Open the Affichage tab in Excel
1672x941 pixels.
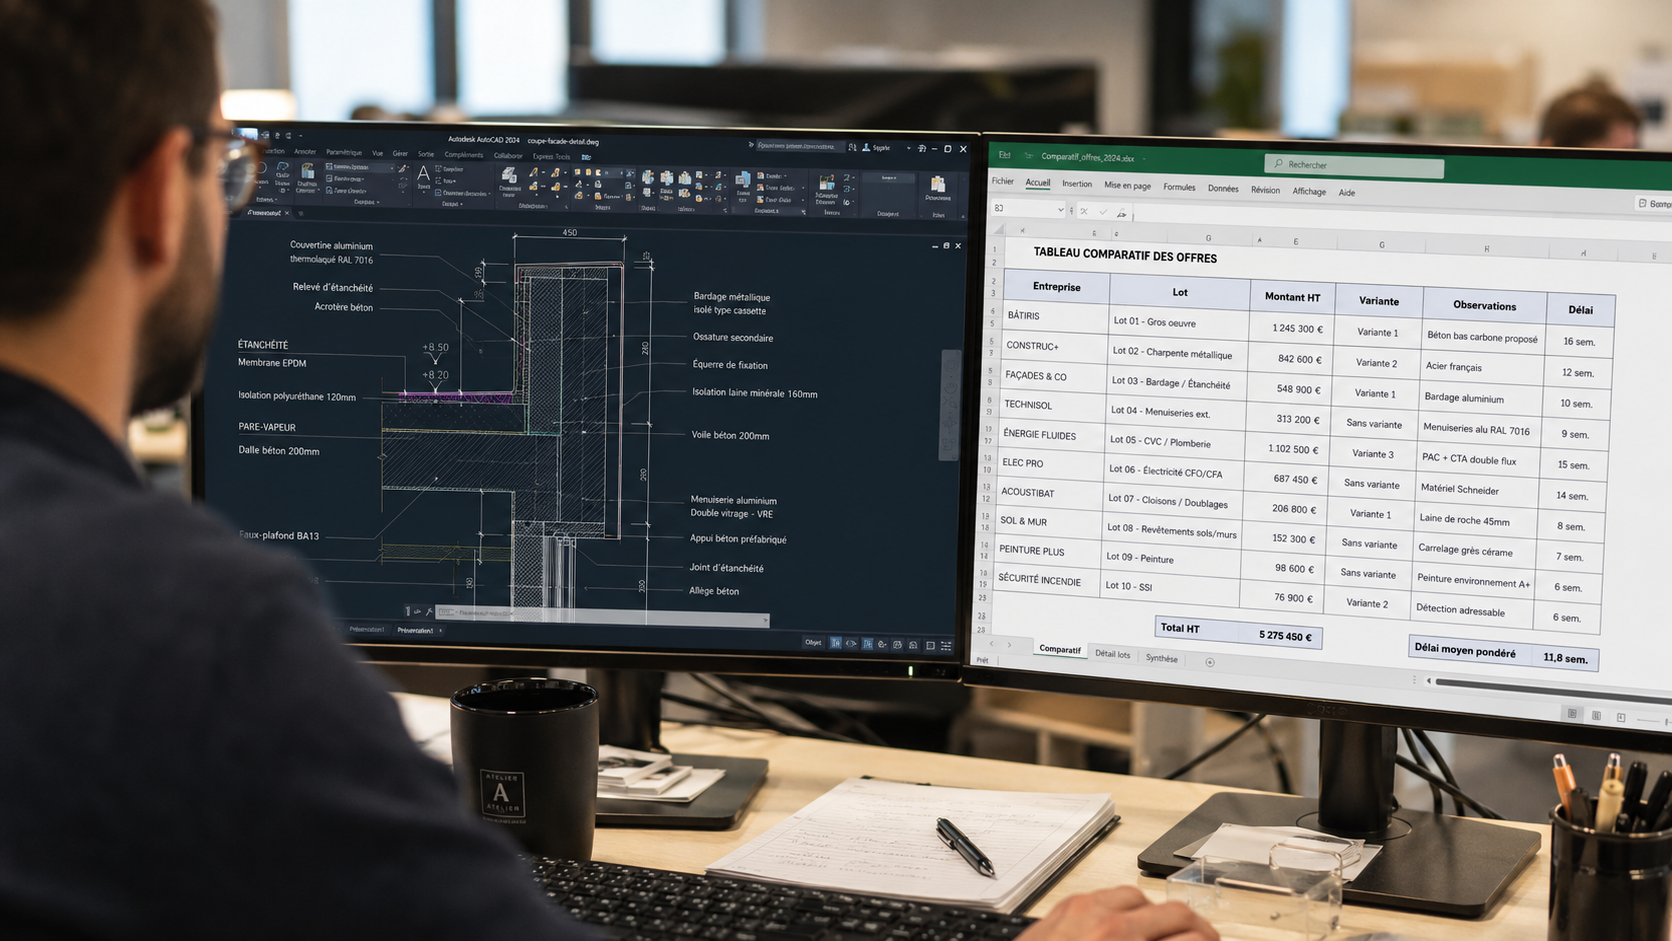[1309, 191]
